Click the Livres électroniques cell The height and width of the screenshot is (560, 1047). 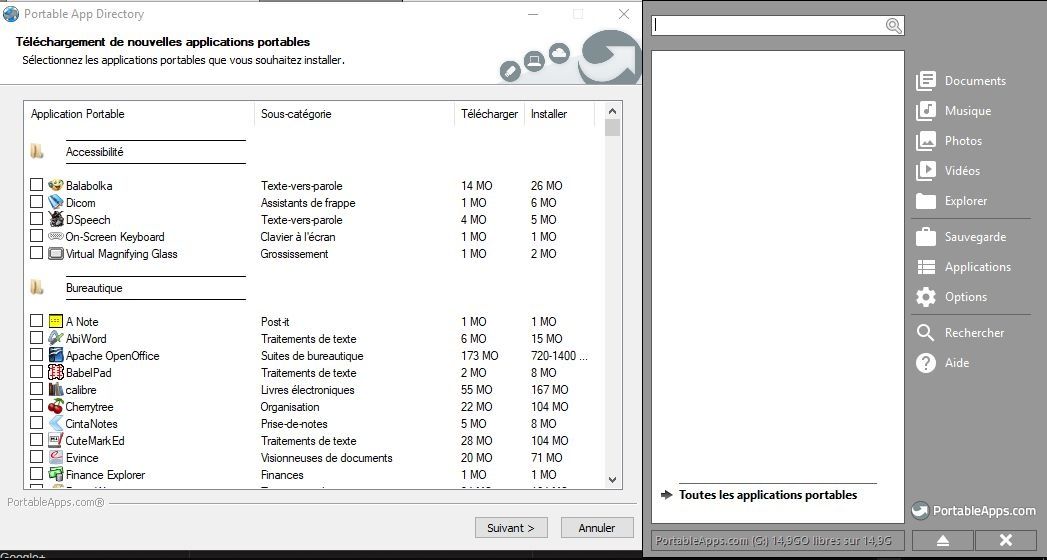[307, 390]
